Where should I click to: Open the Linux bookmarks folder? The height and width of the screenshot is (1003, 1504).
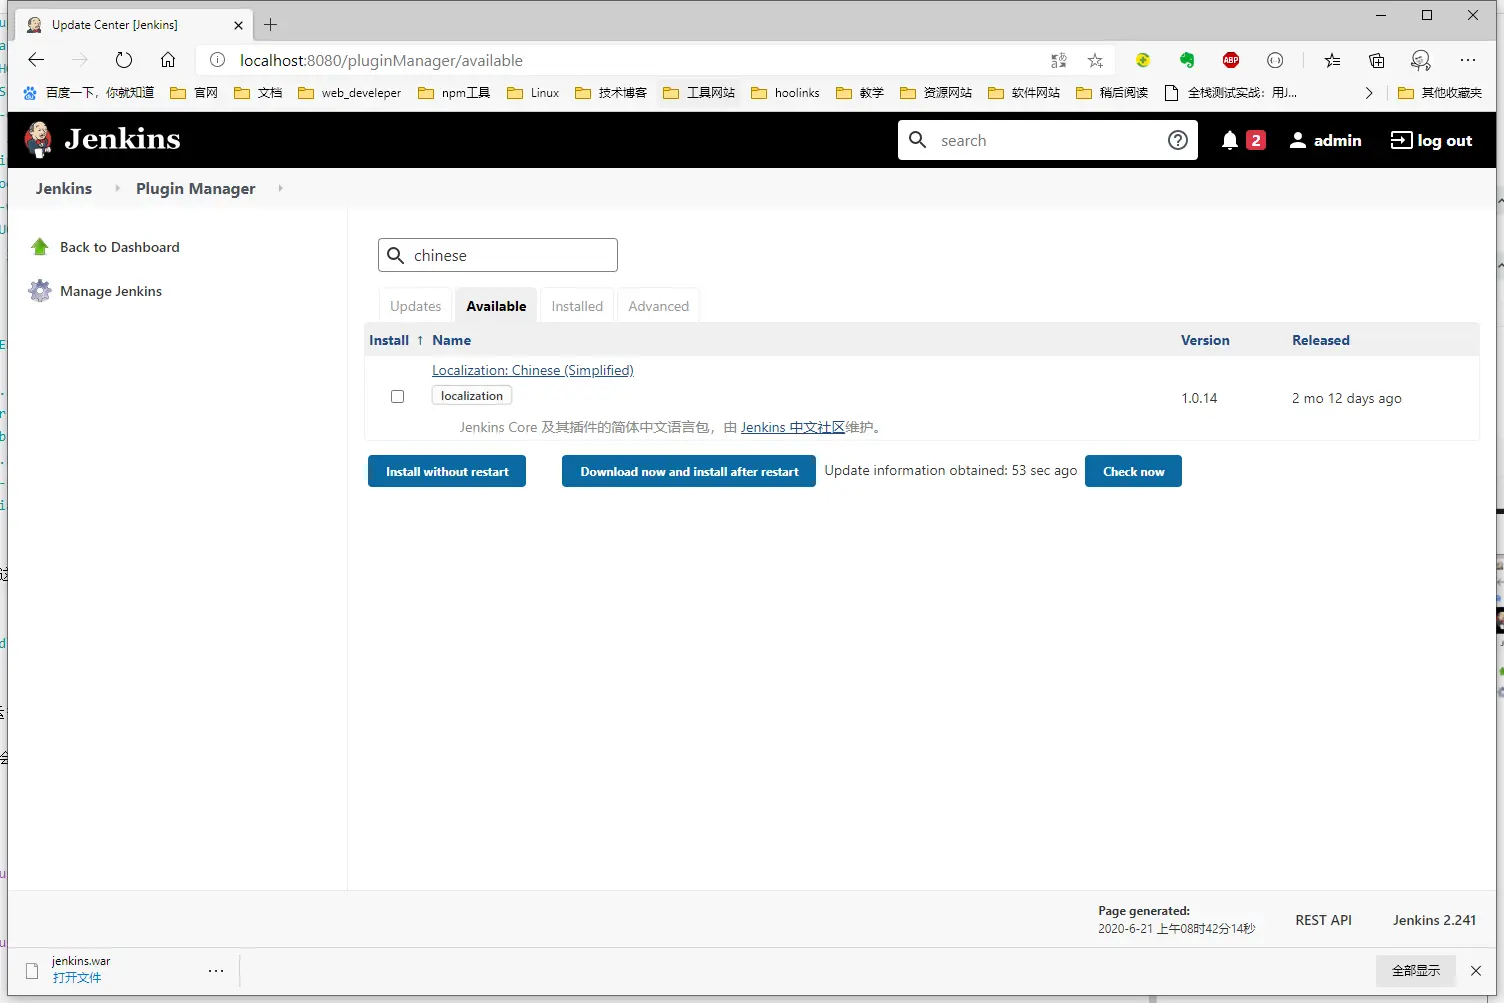pos(533,93)
